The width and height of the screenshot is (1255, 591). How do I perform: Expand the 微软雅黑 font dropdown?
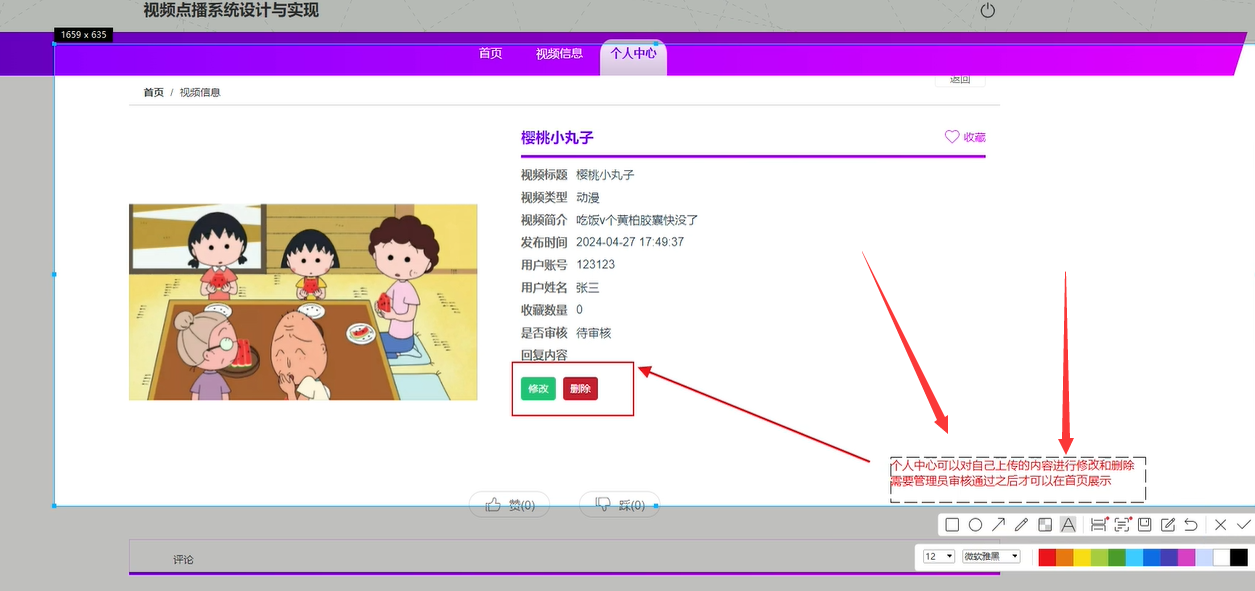991,556
